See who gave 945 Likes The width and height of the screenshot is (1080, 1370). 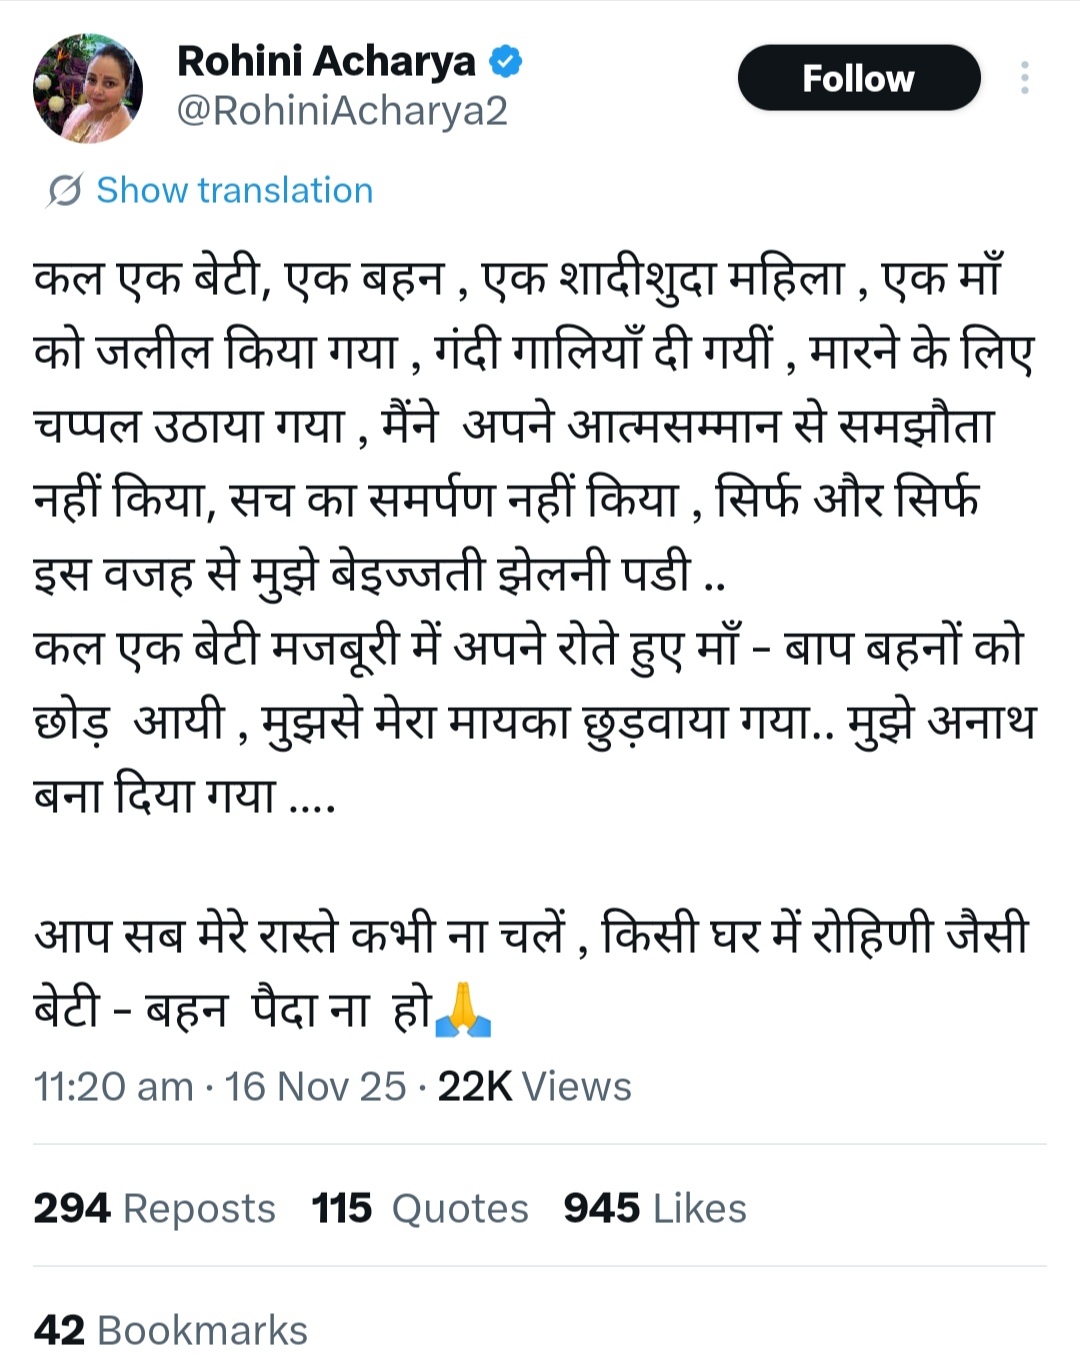pos(655,1208)
